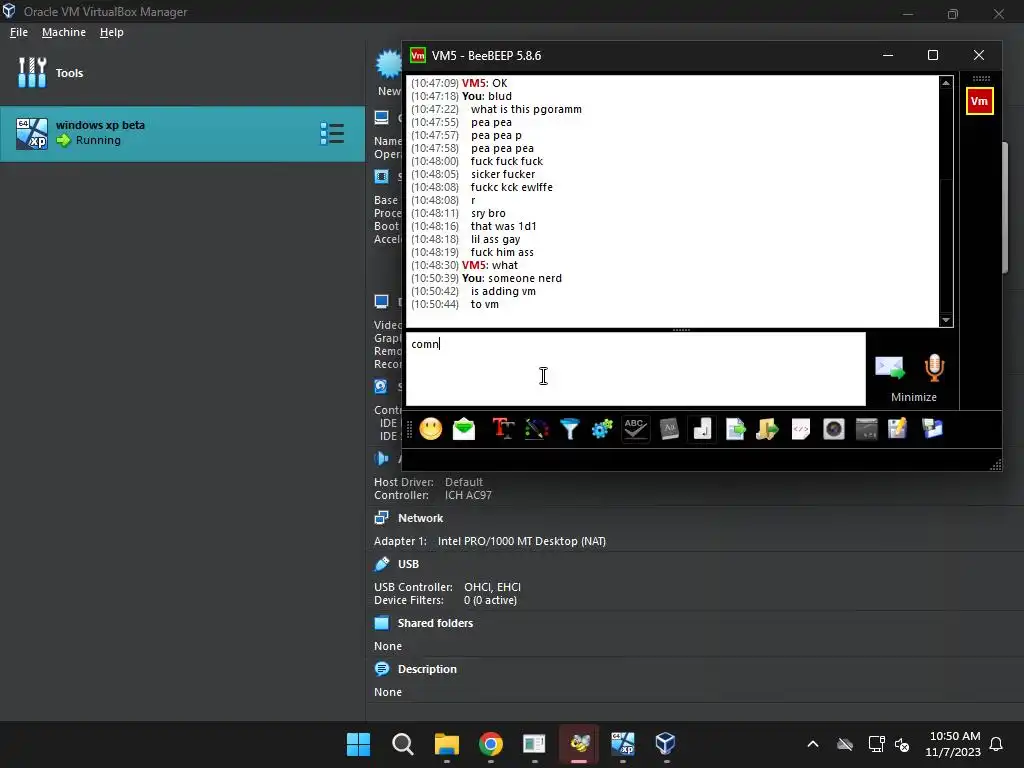1024x768 pixels.
Task: Click the Adapter 1 Intel PRO/1000 text
Action: (490, 541)
